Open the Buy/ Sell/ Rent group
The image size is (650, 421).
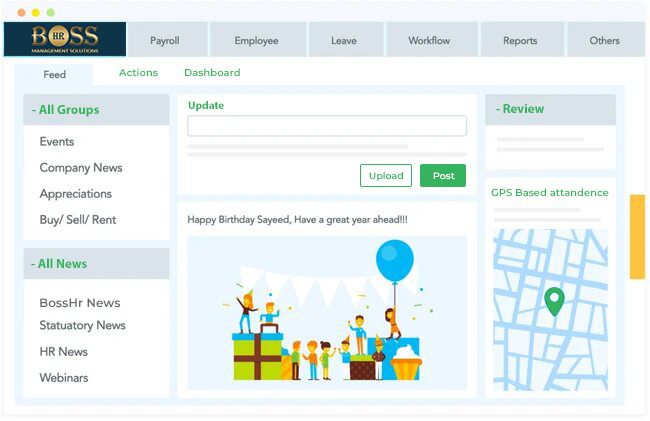point(78,220)
